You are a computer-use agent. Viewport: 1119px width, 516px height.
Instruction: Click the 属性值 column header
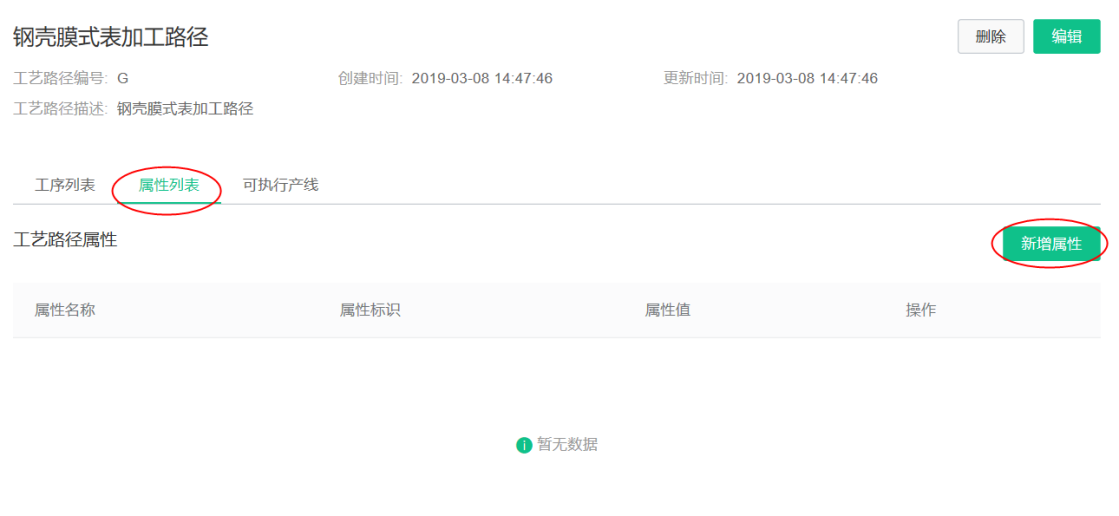point(668,310)
